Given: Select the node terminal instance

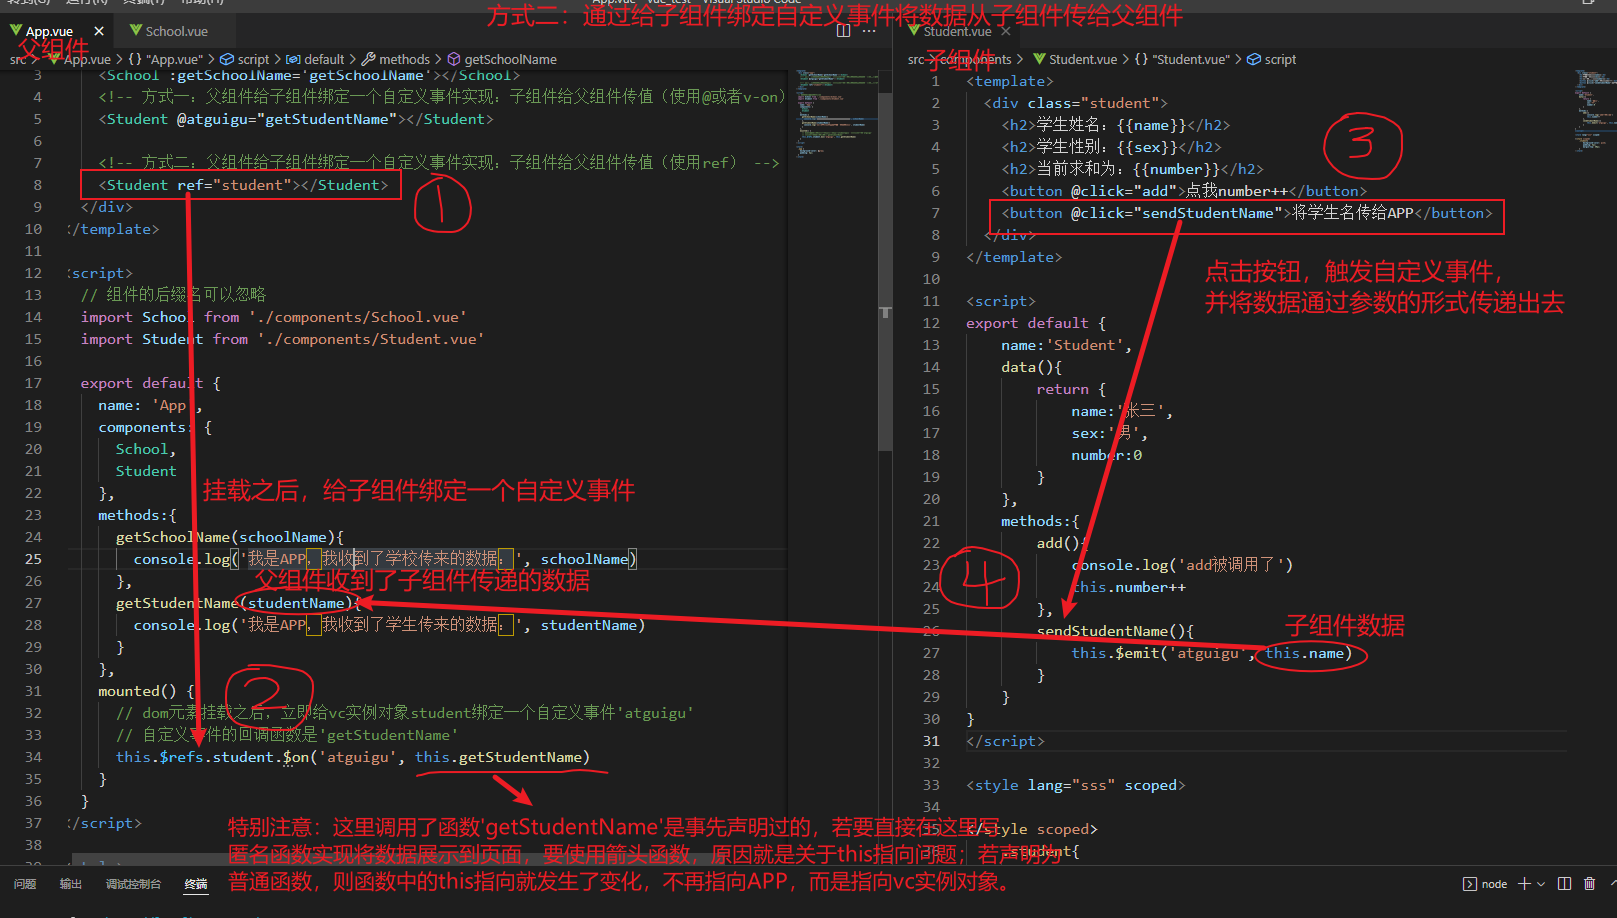Looking at the screenshot, I should tap(1485, 884).
